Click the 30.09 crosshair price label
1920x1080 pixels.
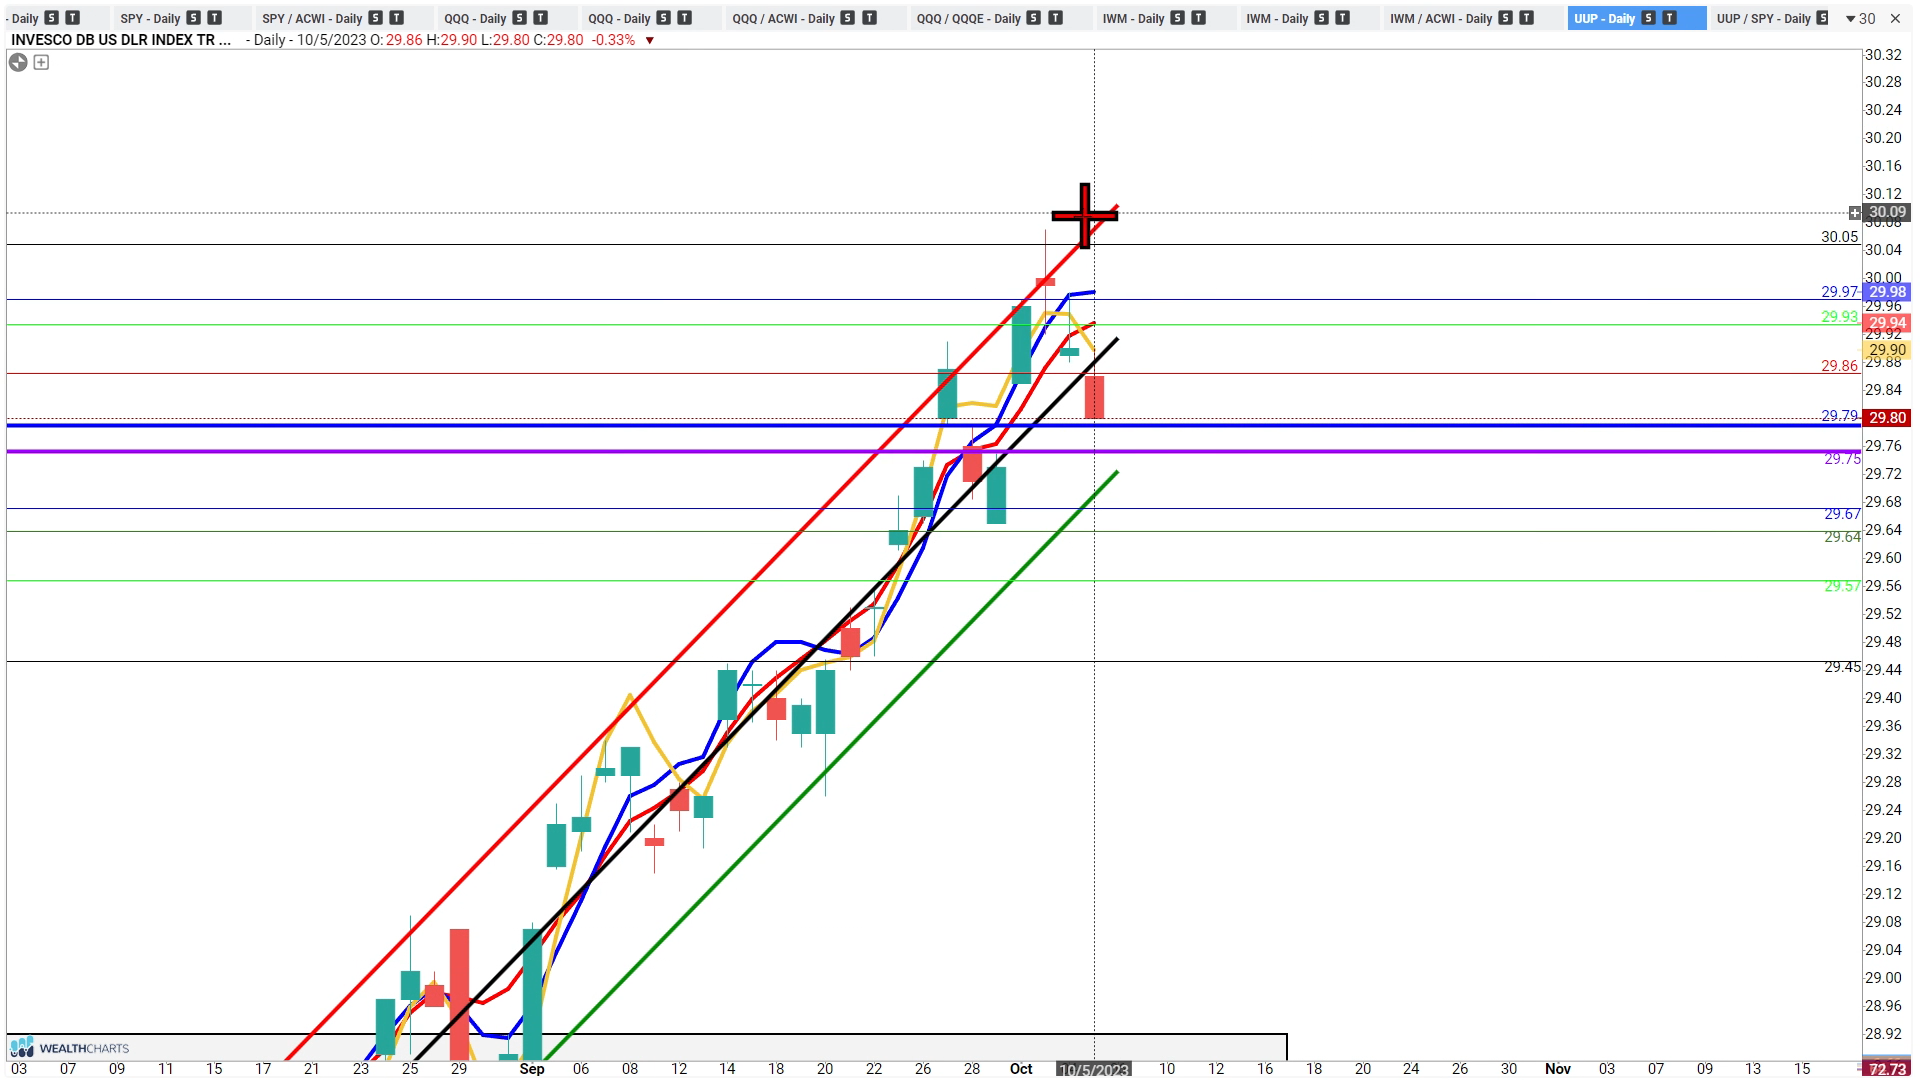1887,212
